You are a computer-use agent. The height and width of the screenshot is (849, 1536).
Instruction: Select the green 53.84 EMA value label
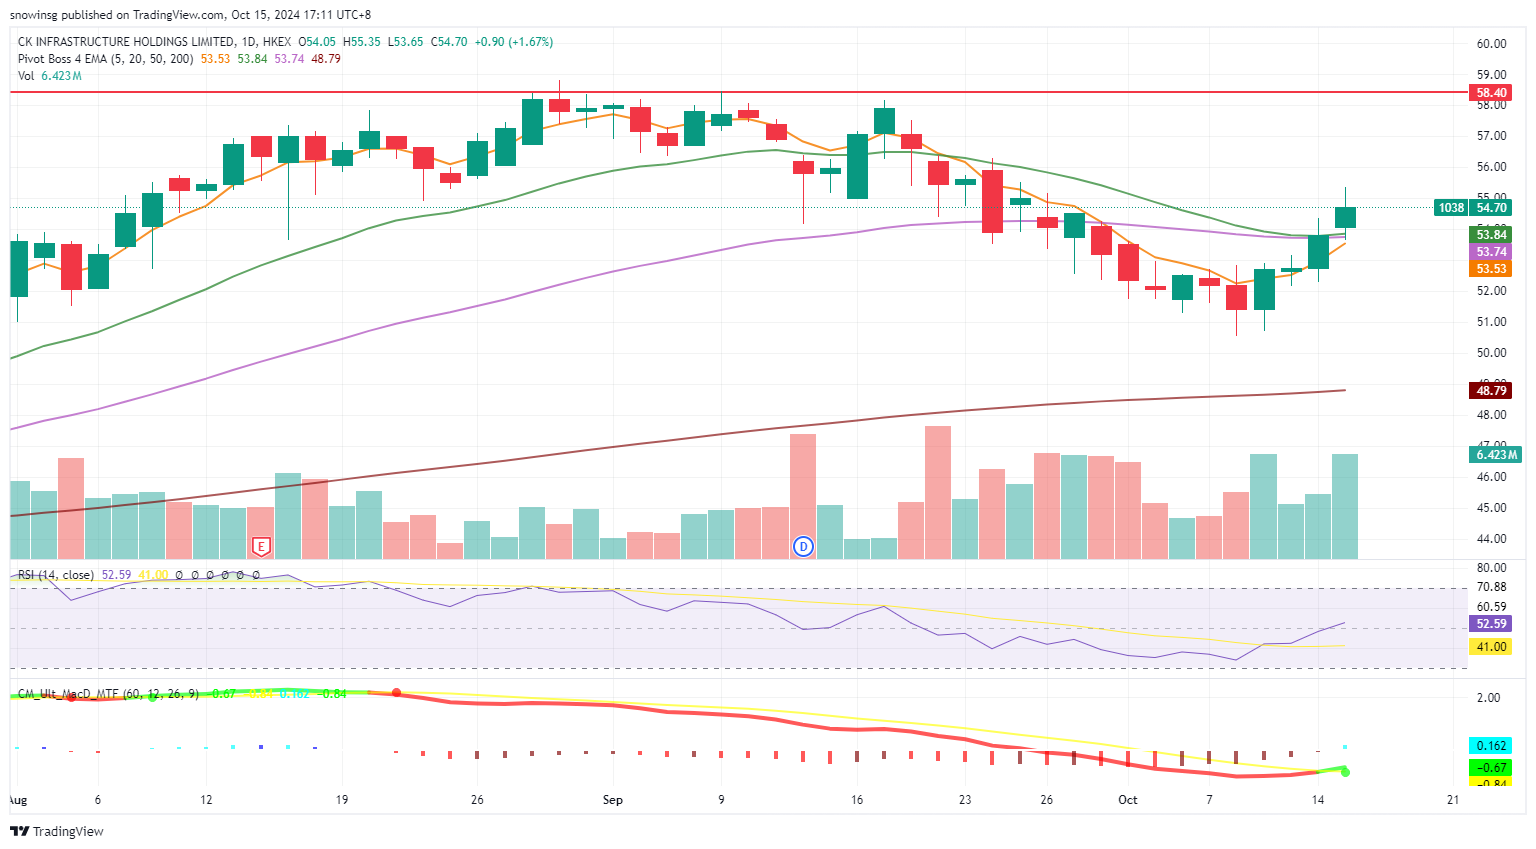pyautogui.click(x=1490, y=235)
